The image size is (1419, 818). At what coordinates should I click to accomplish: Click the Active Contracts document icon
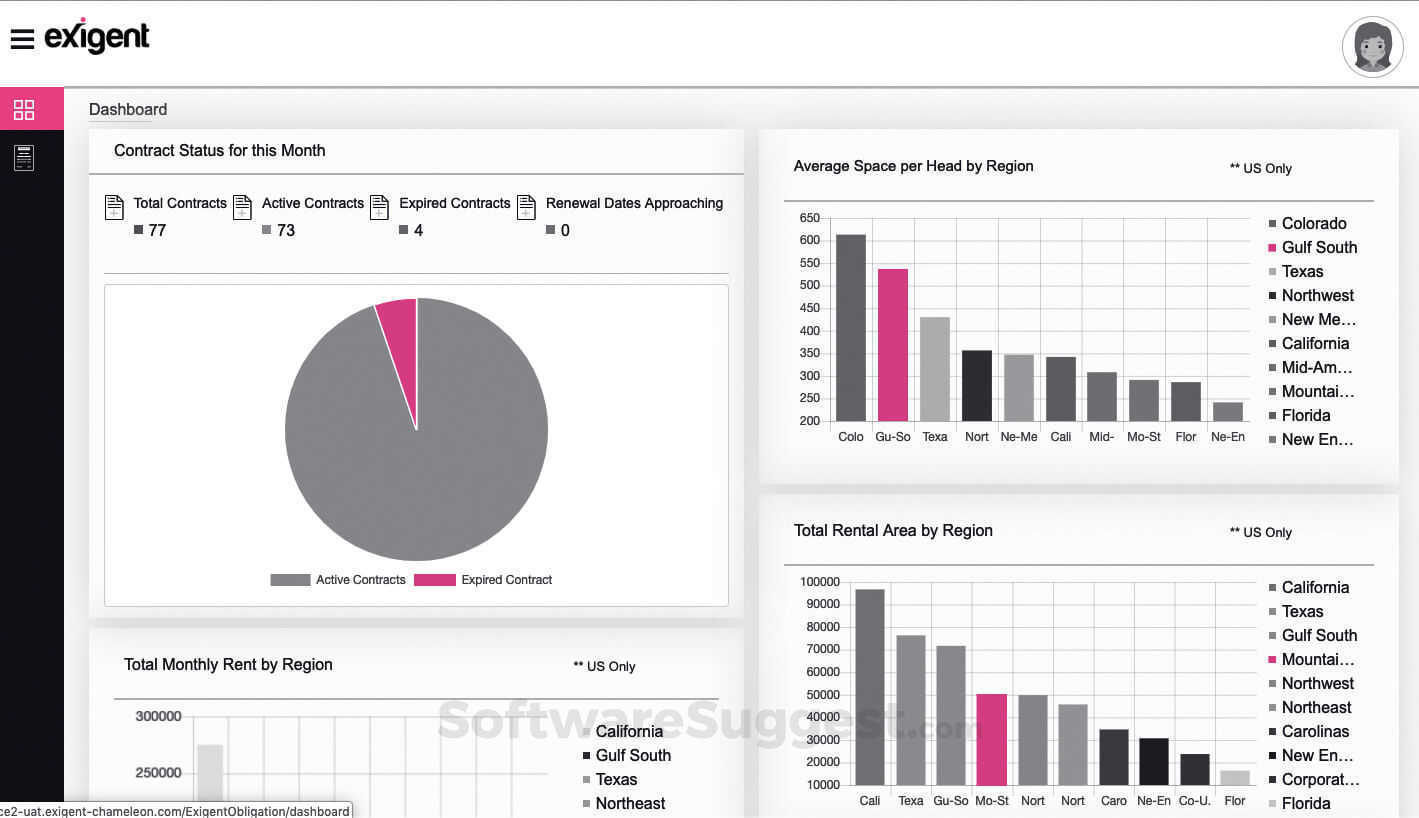243,206
